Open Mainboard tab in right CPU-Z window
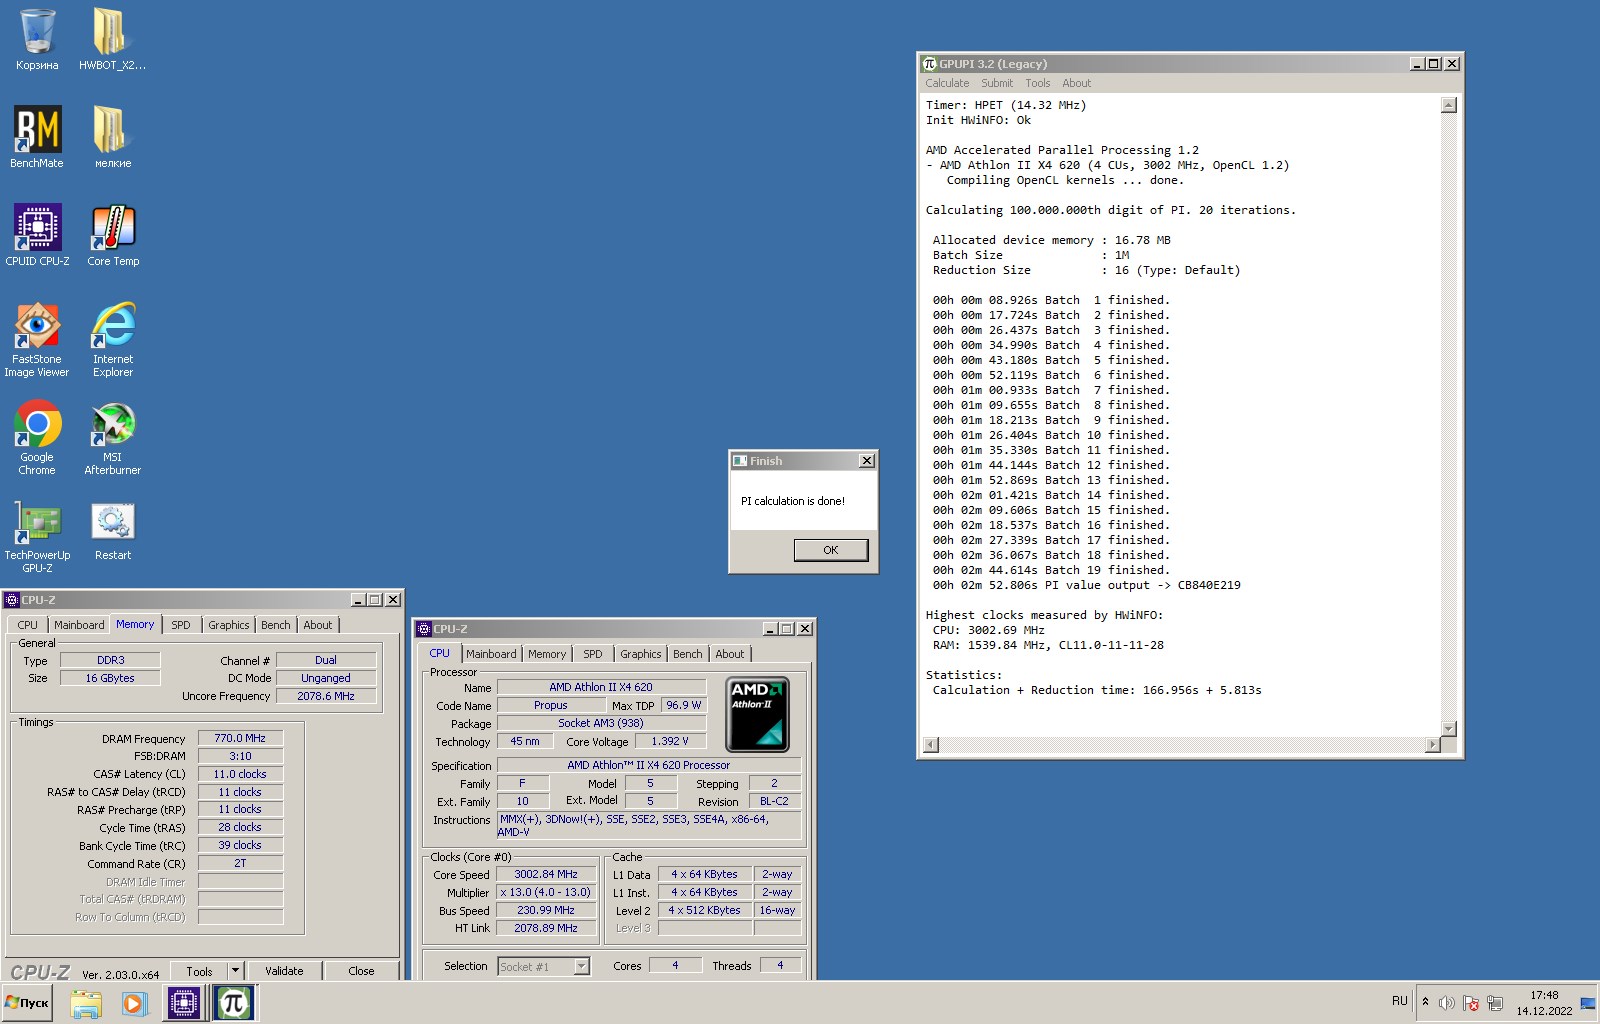The image size is (1600, 1024). click(x=491, y=654)
